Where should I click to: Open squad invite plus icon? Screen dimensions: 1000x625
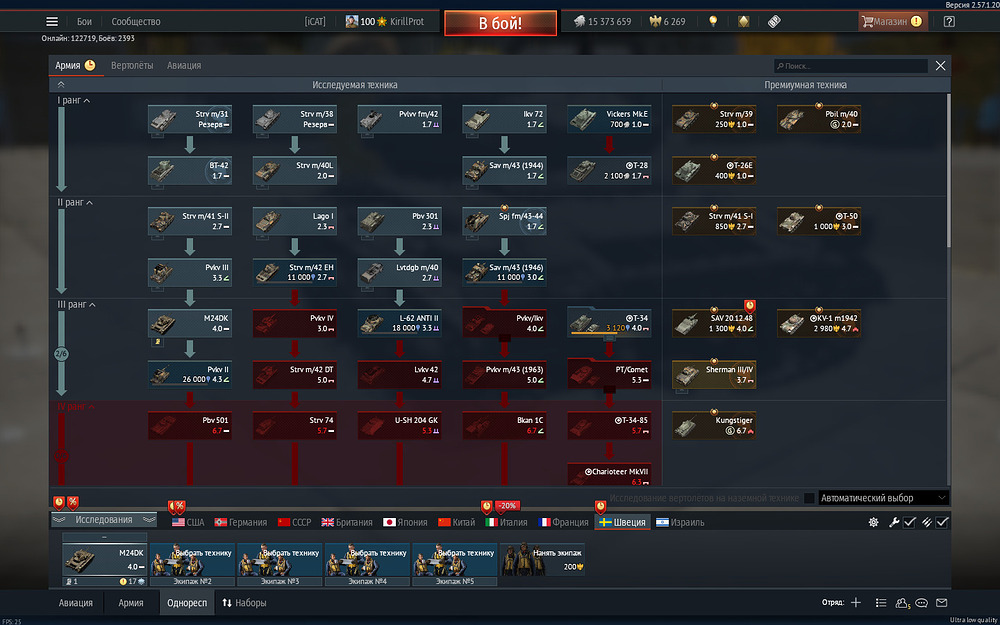tap(856, 603)
